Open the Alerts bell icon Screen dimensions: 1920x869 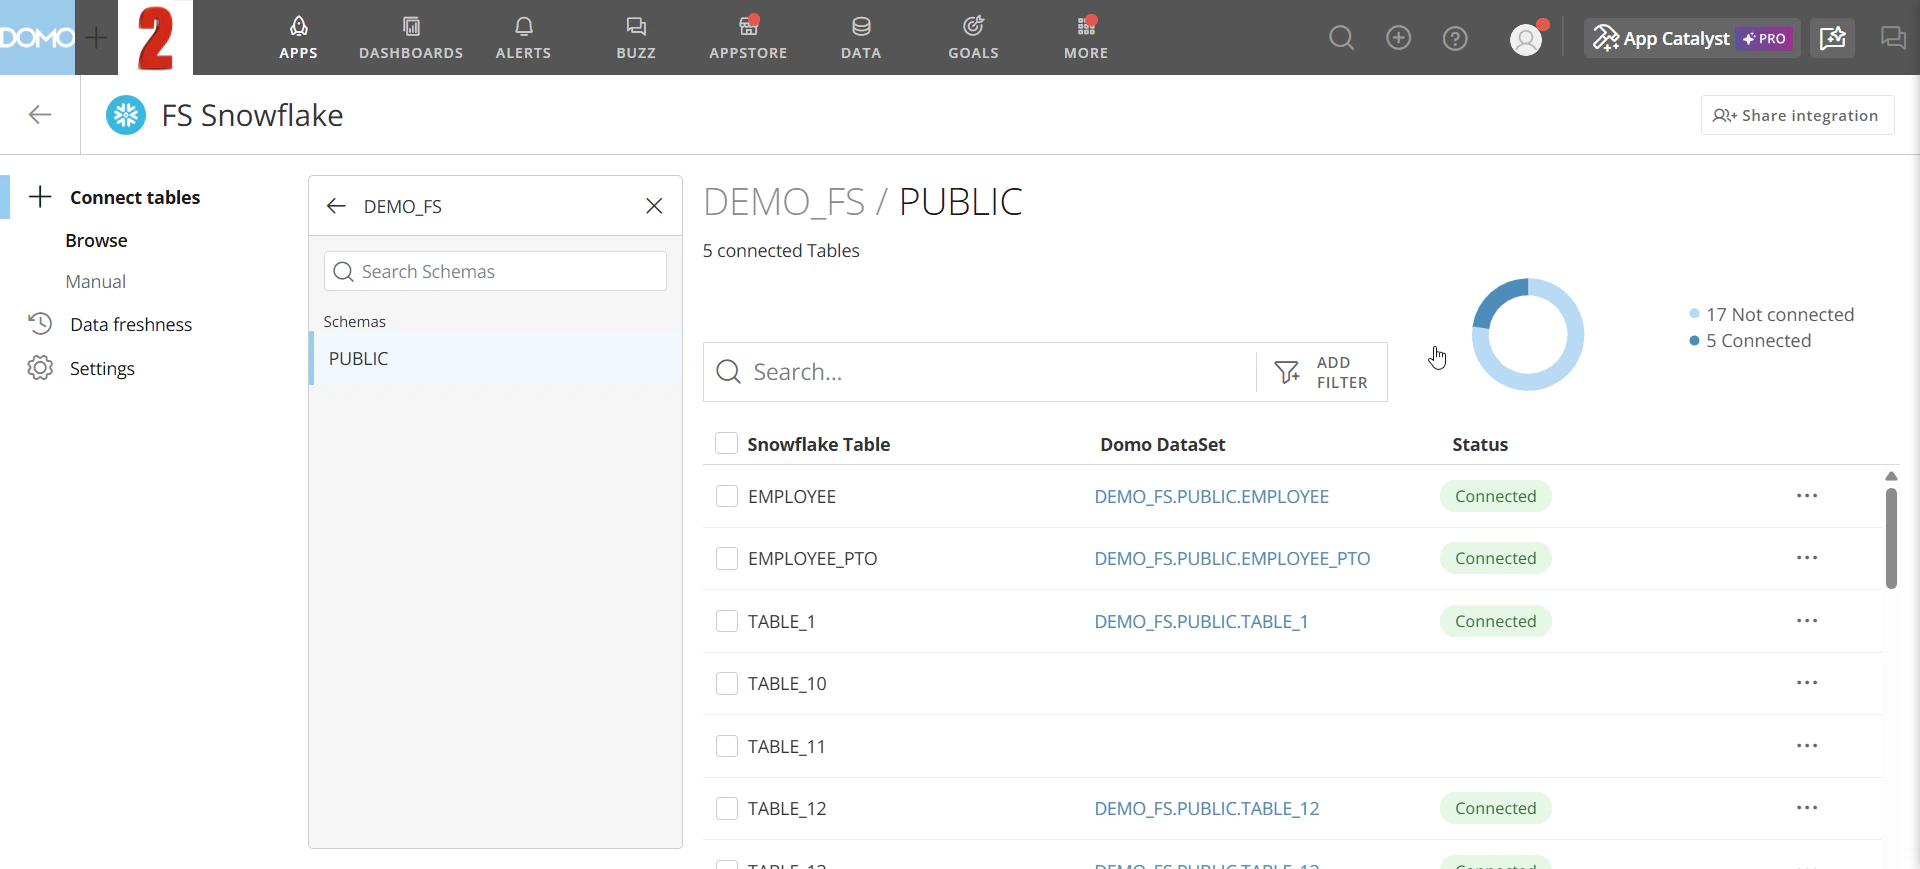click(x=524, y=26)
